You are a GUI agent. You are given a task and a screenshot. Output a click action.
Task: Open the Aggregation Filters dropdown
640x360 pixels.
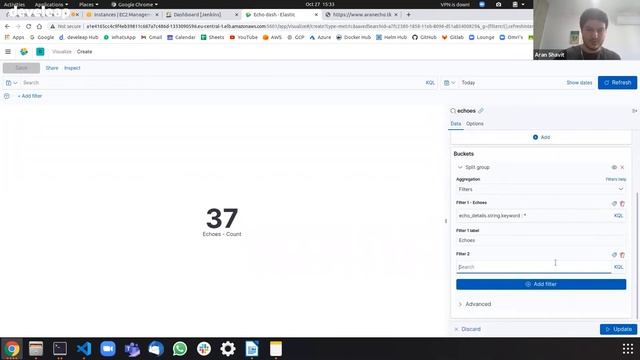pyautogui.click(x=541, y=189)
